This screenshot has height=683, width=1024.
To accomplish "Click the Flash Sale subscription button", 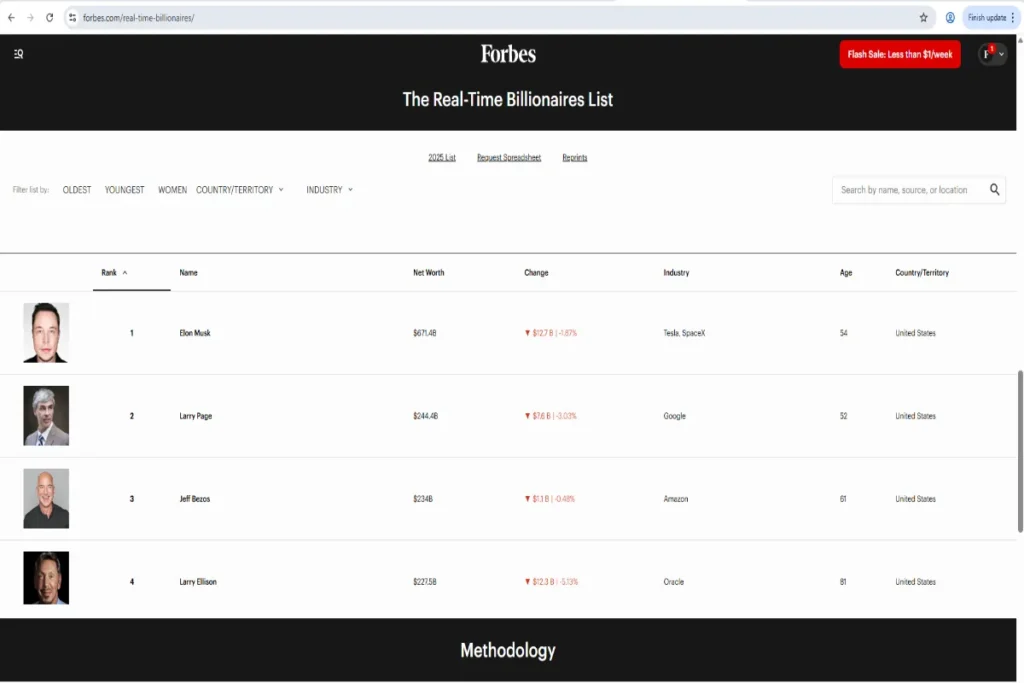I will tap(900, 54).
